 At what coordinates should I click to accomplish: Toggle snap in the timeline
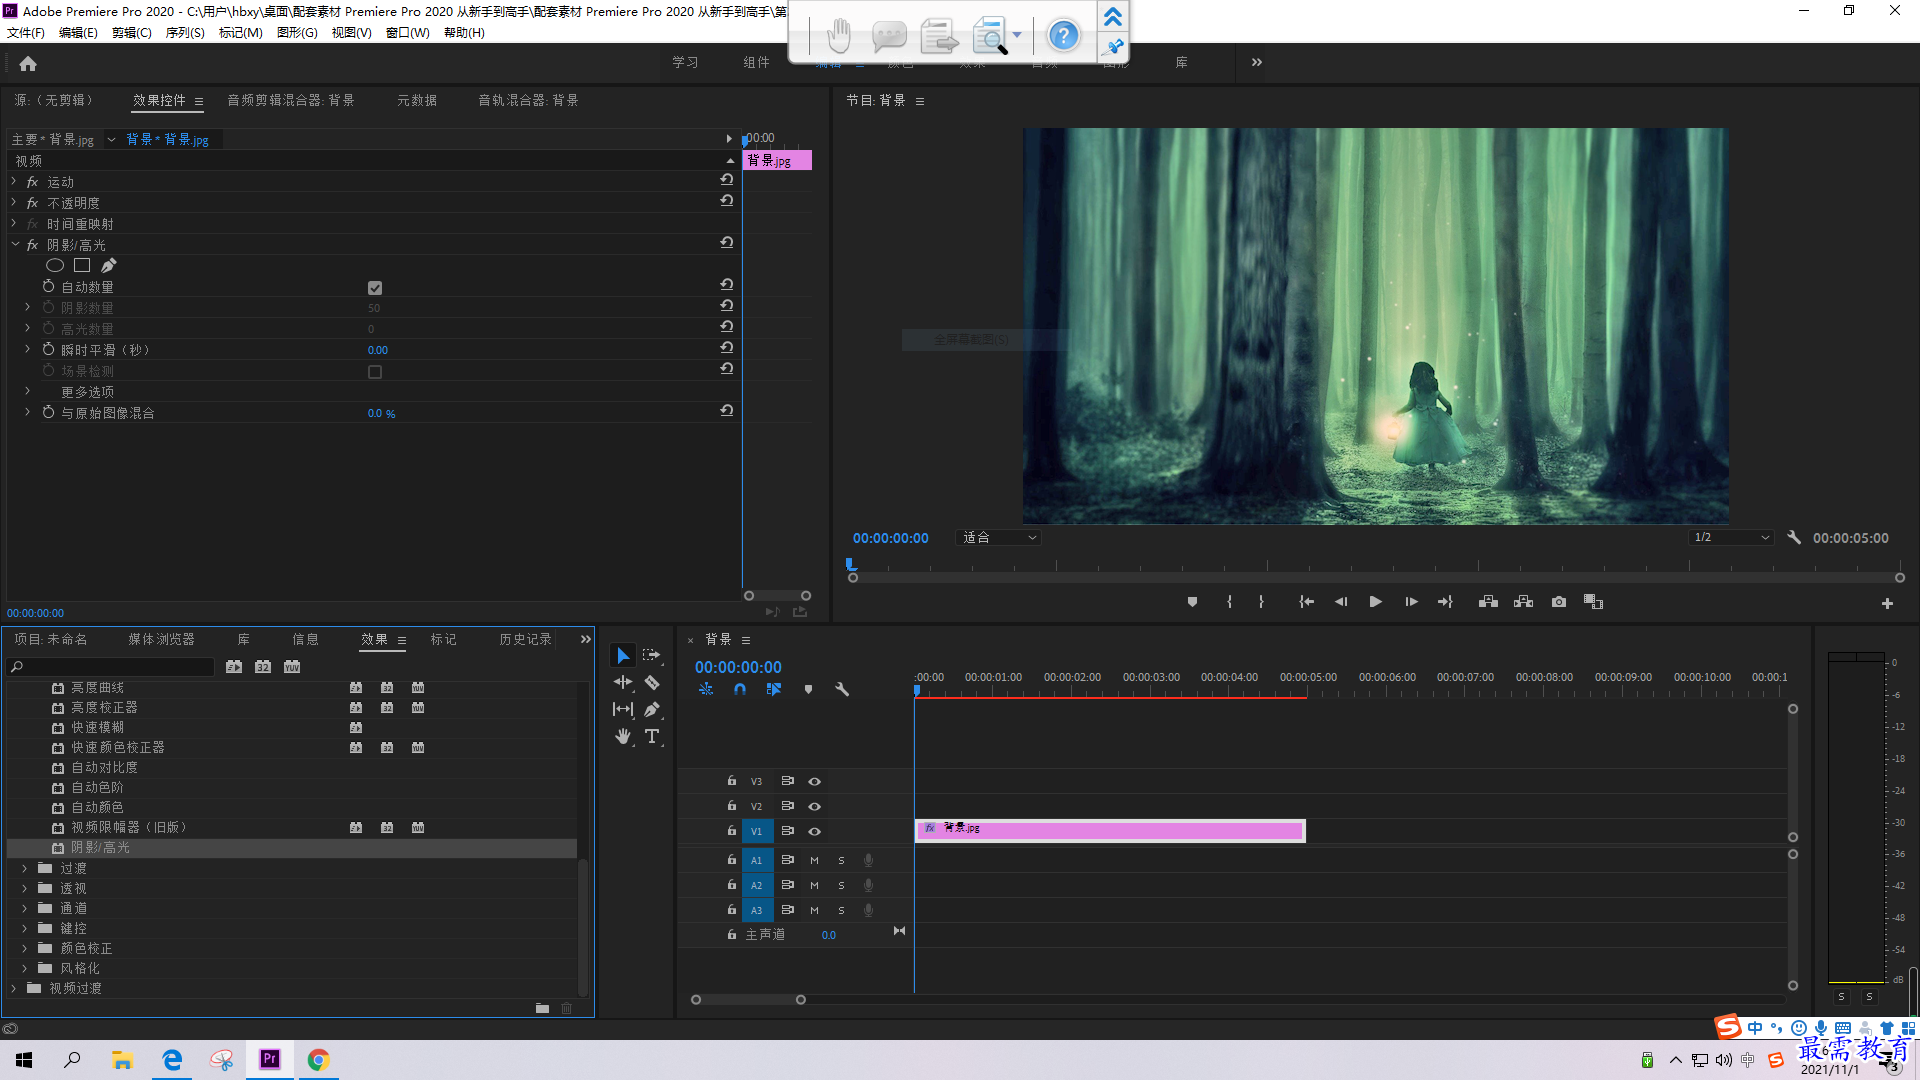click(x=740, y=689)
